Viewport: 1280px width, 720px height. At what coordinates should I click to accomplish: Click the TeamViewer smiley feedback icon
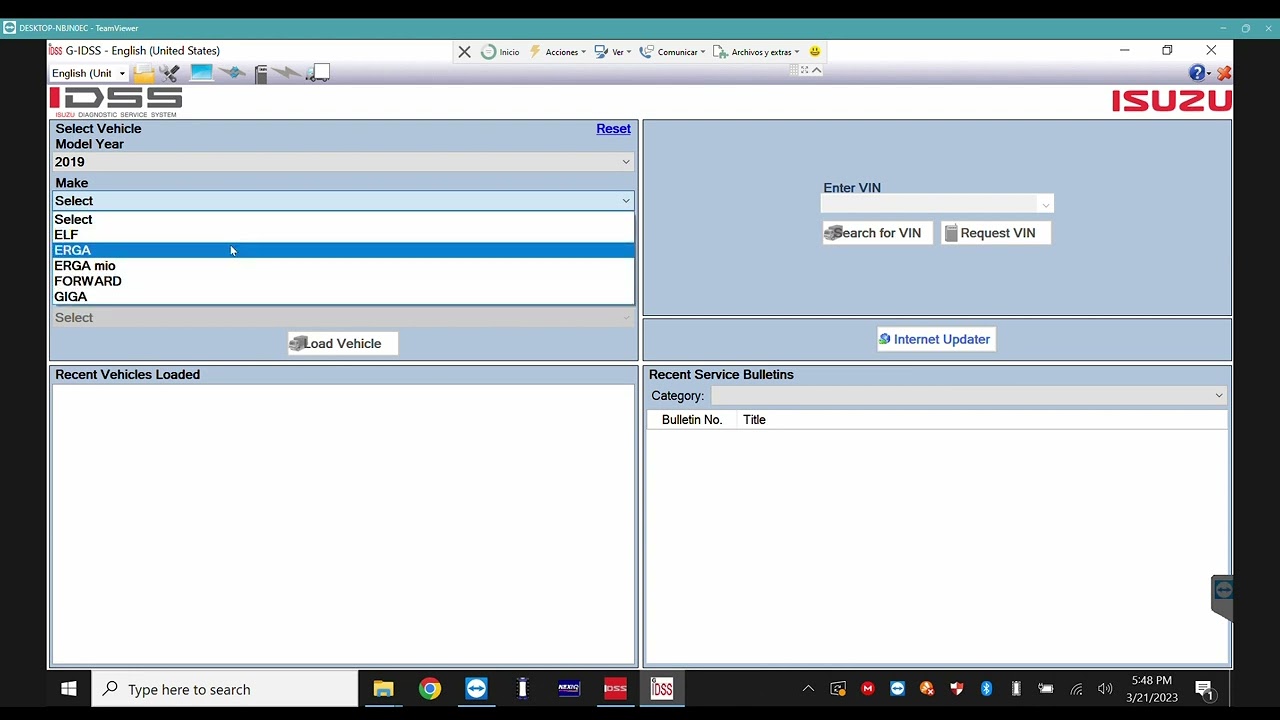click(x=815, y=52)
